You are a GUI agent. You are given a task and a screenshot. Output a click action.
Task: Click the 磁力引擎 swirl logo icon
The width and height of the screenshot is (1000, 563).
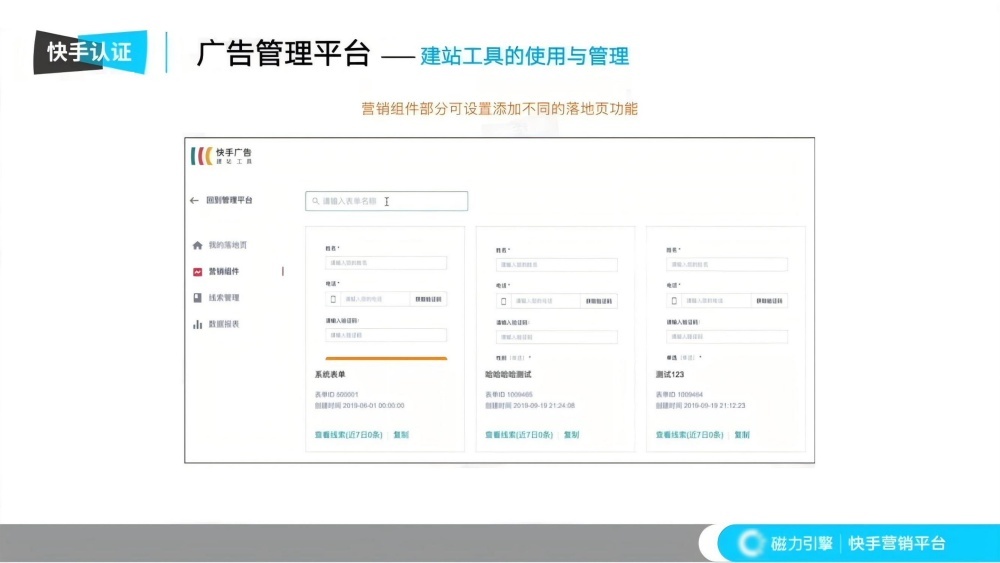point(751,543)
